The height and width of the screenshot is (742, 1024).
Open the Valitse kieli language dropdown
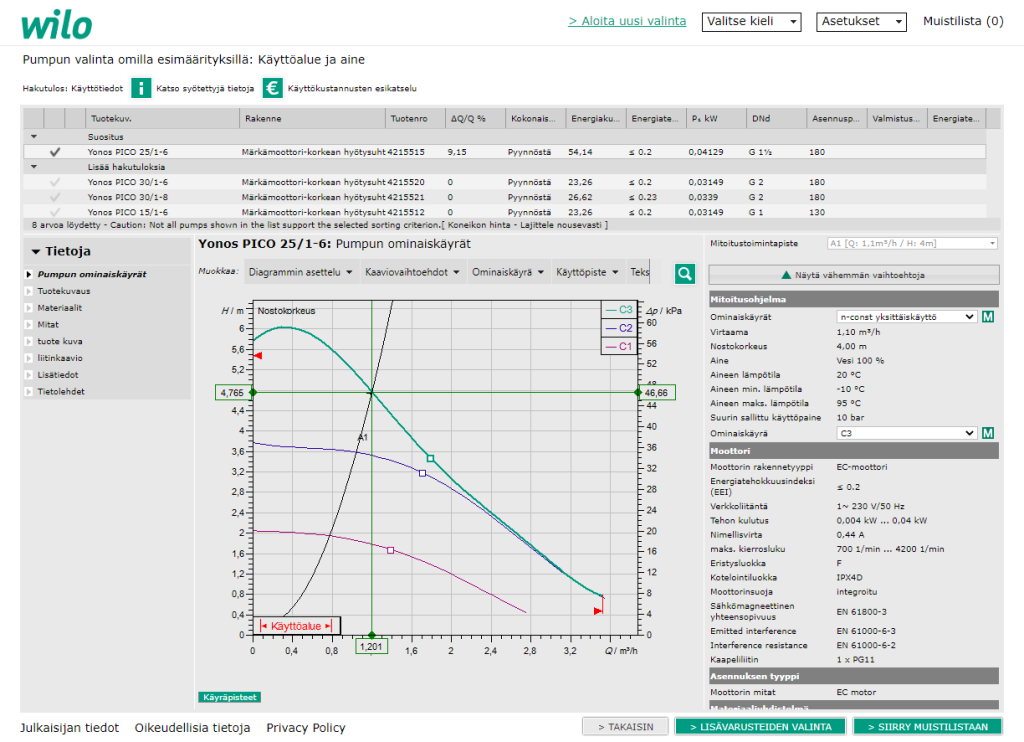(x=752, y=21)
